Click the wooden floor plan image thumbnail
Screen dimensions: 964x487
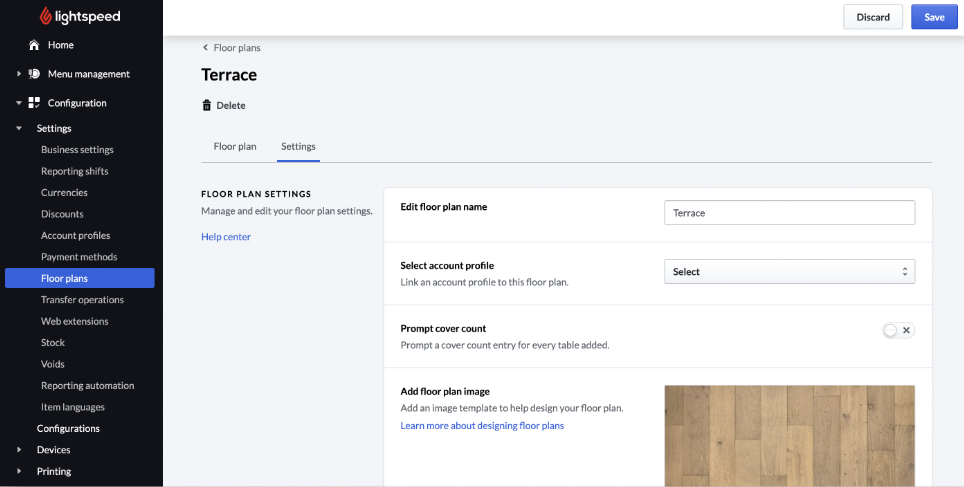[x=789, y=435]
